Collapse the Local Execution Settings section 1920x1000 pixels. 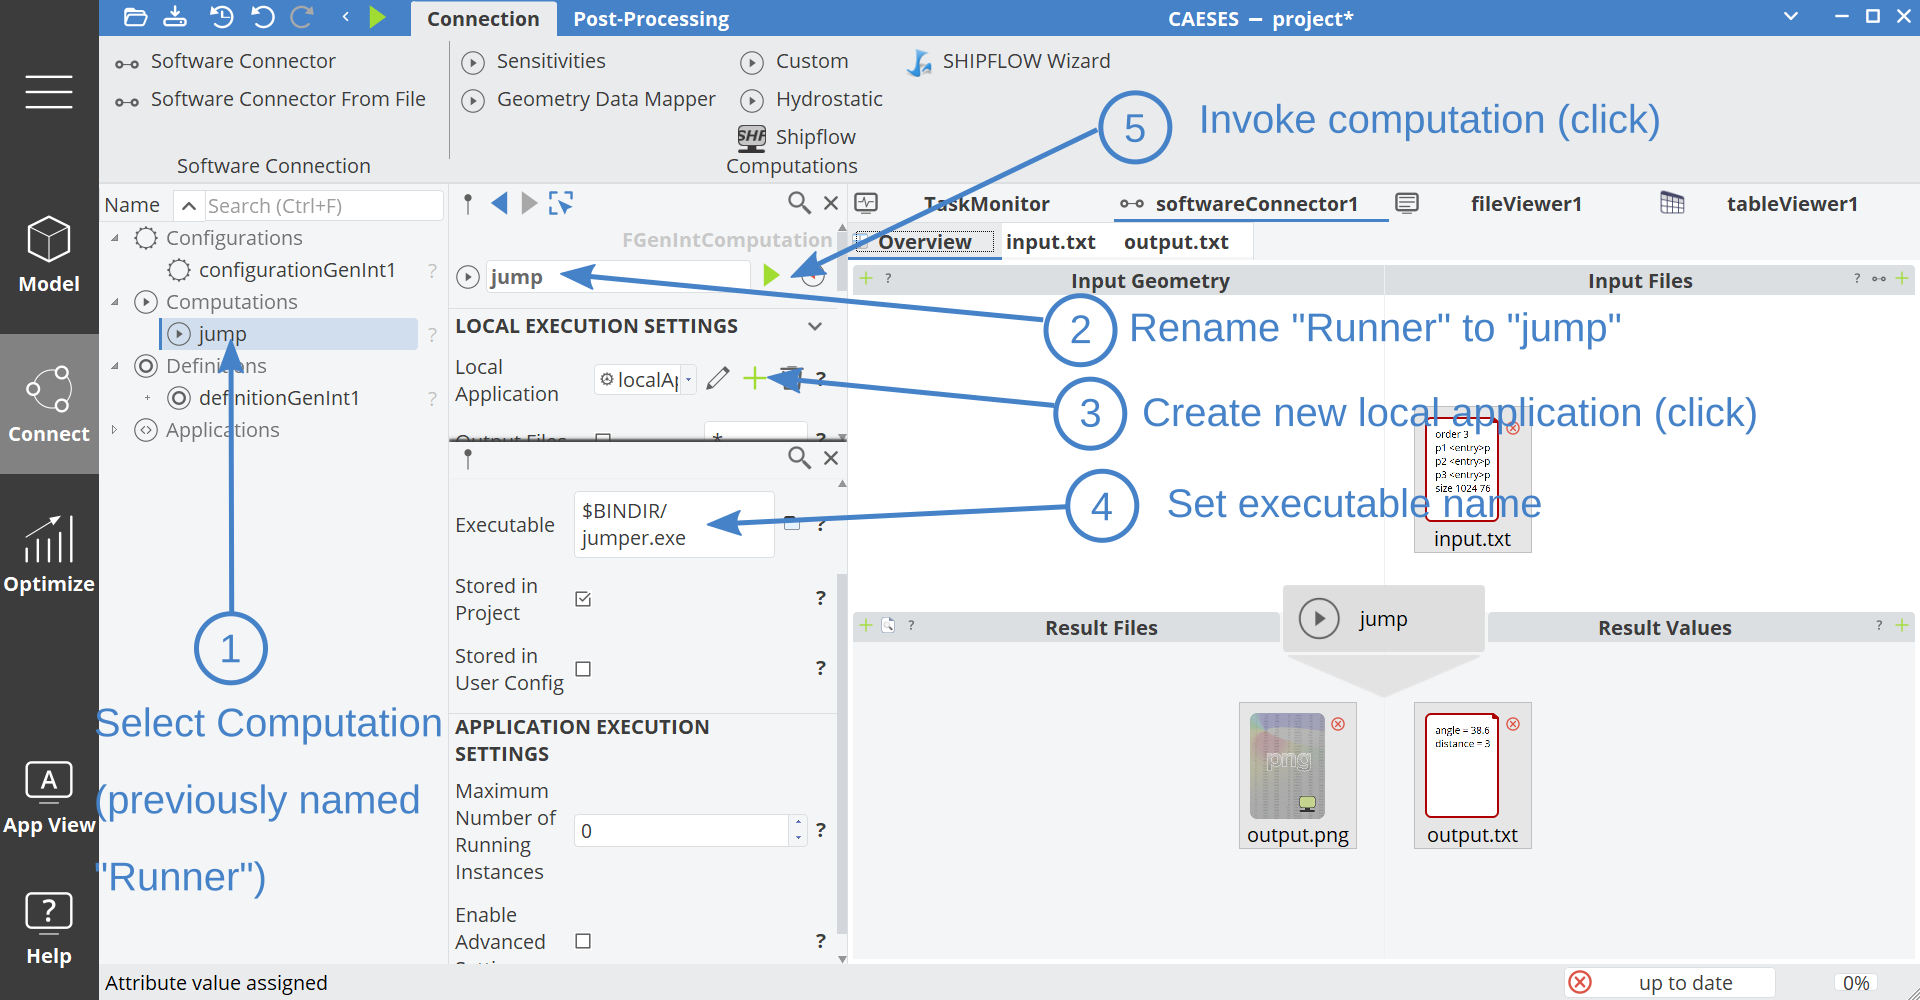coord(815,326)
